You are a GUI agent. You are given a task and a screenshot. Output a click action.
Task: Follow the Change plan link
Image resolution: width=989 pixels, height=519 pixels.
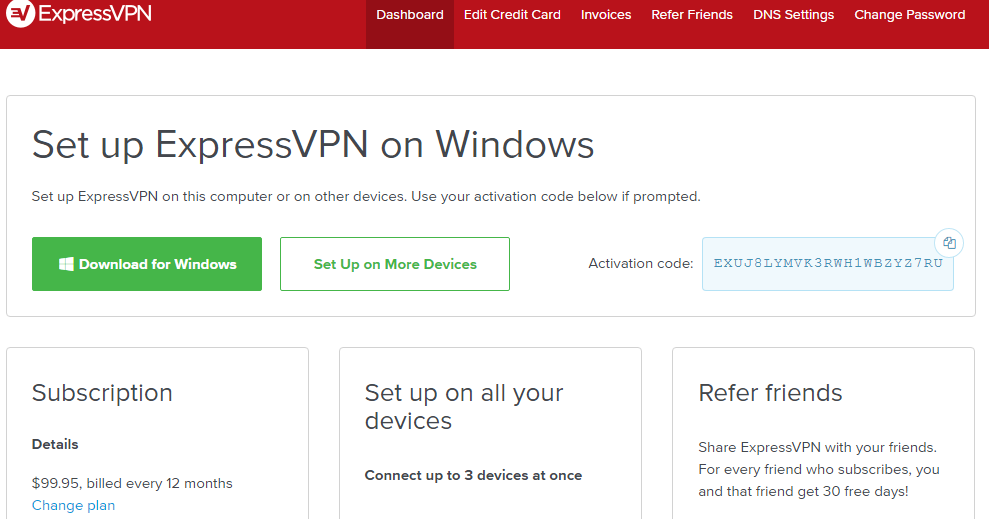(73, 505)
